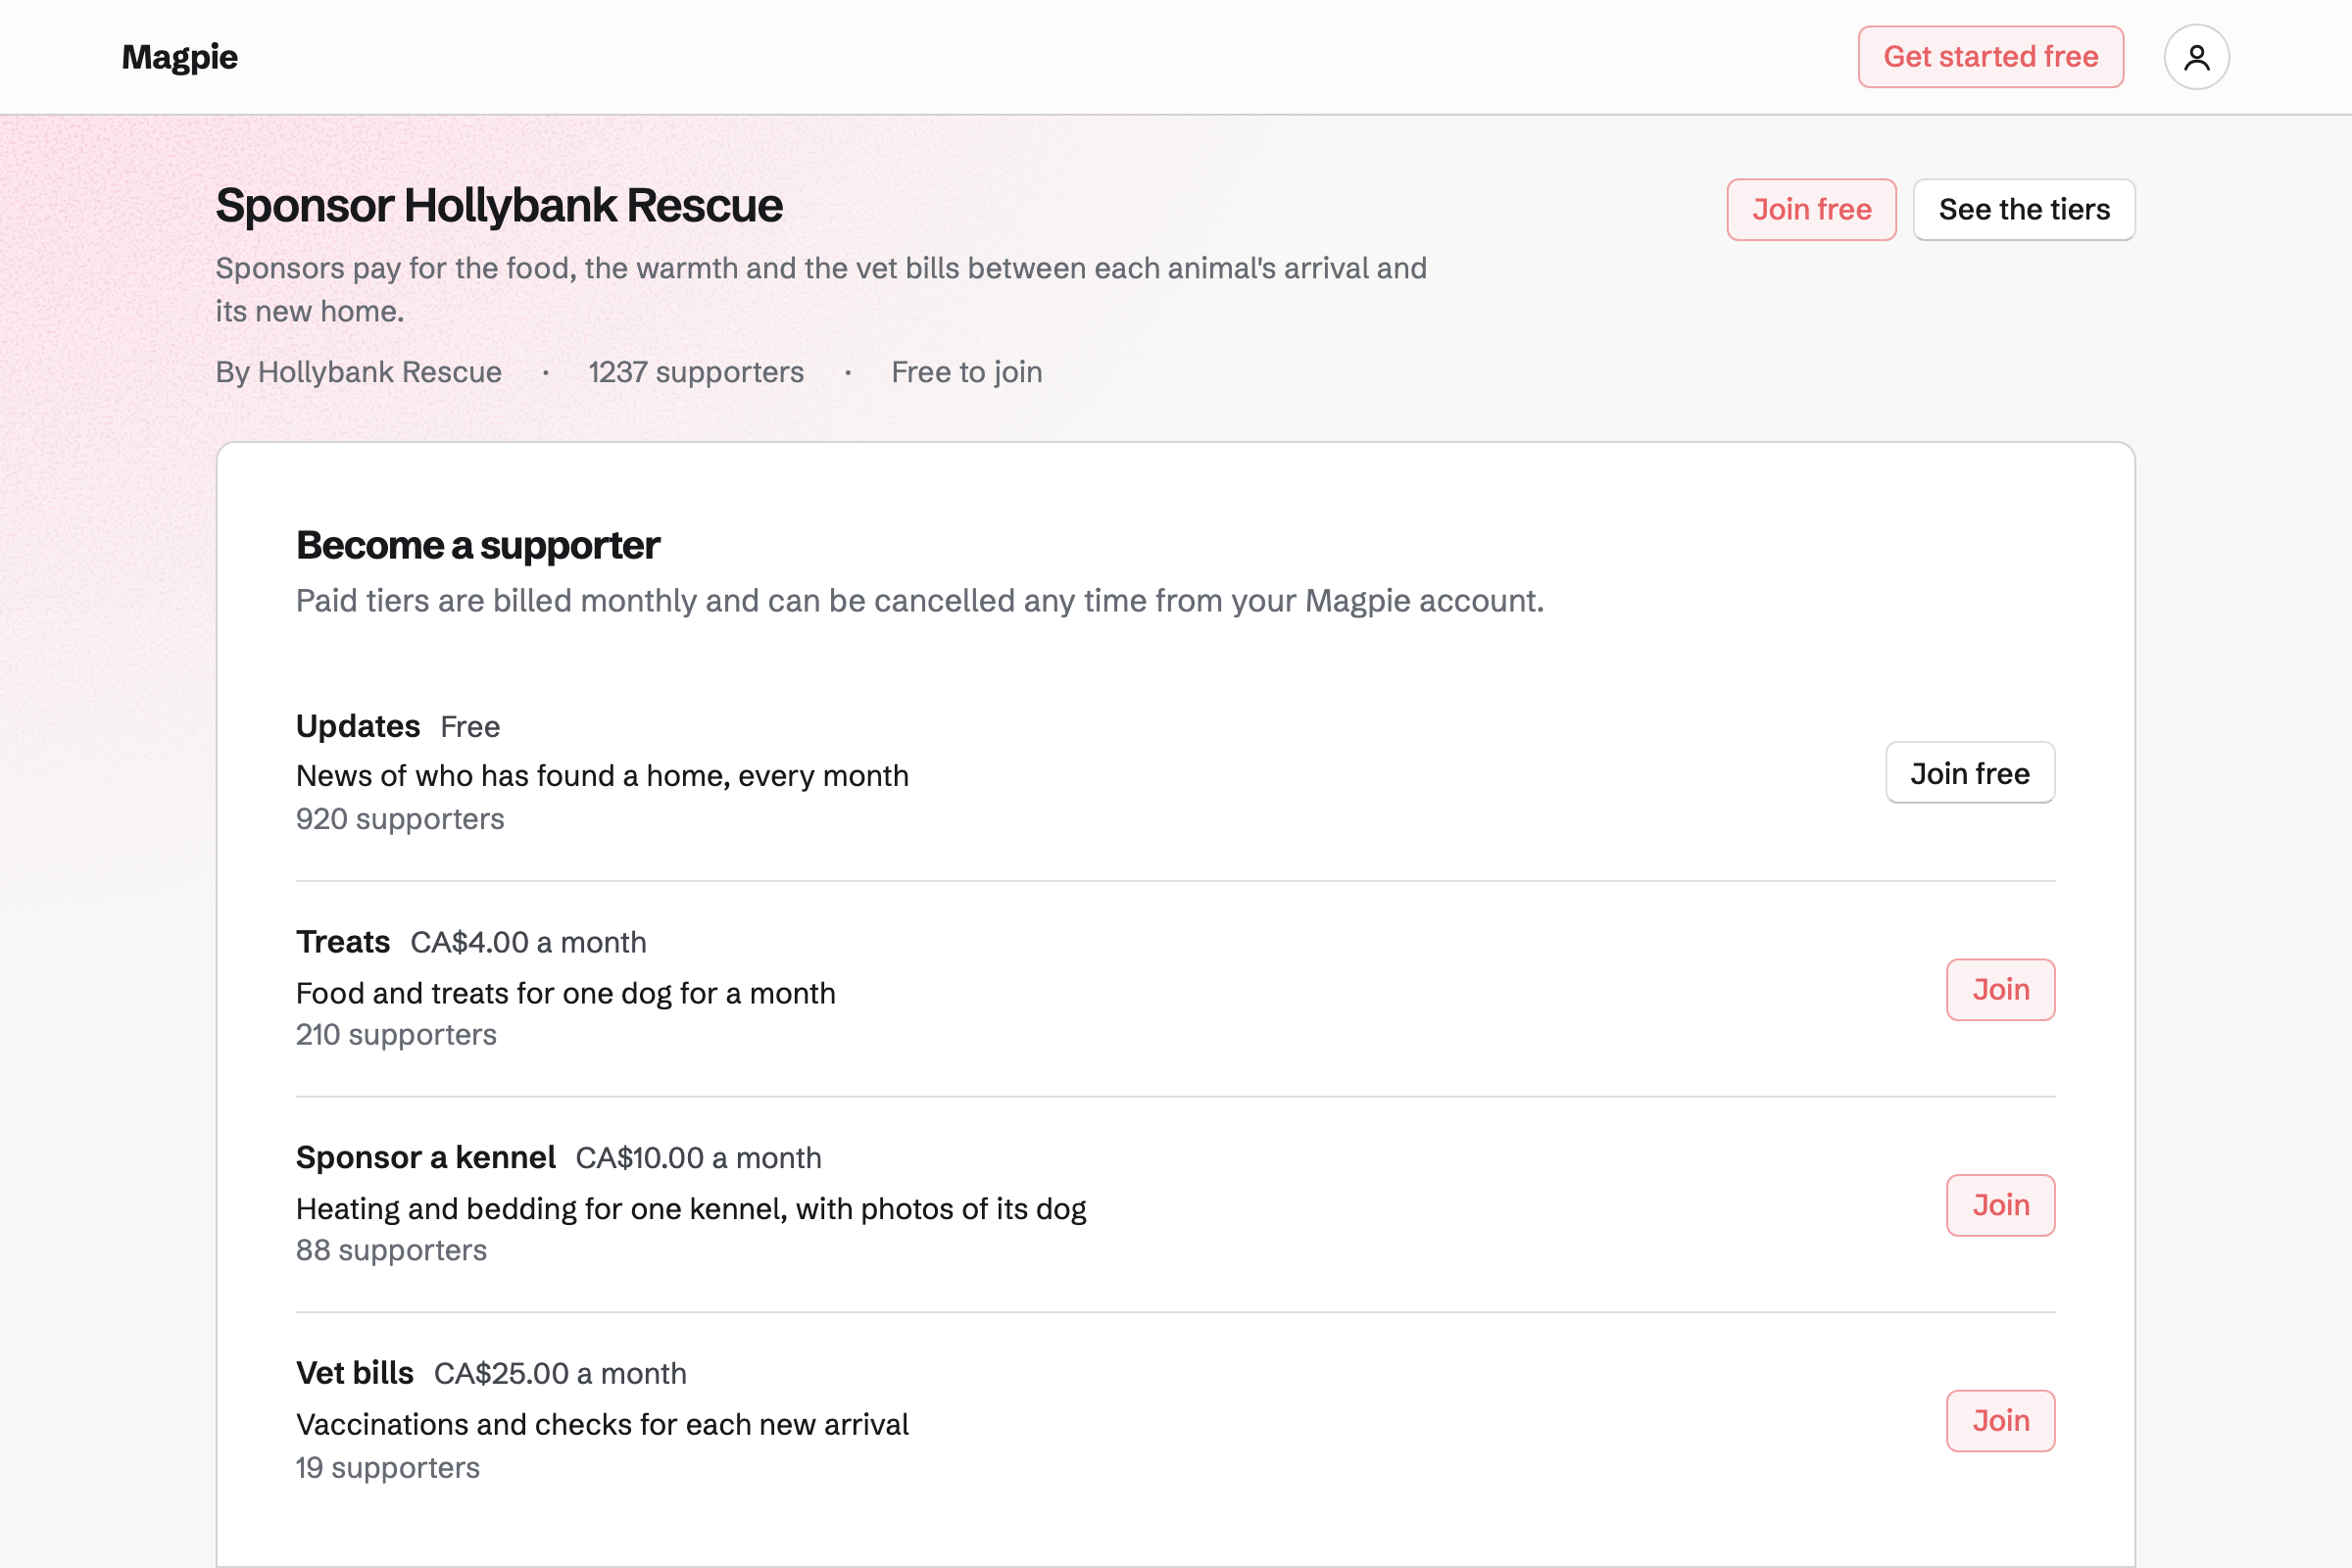Viewport: 2352px width, 1568px height.
Task: Click Join free beside the page title
Action: pyautogui.click(x=1811, y=210)
